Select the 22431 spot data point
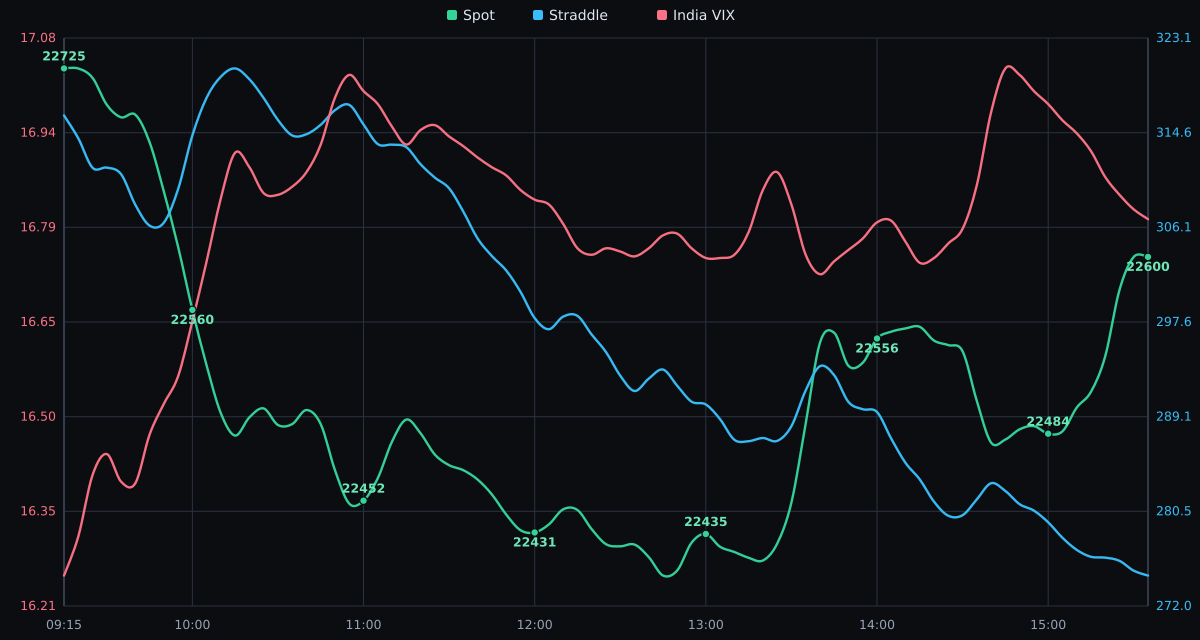 [x=535, y=532]
